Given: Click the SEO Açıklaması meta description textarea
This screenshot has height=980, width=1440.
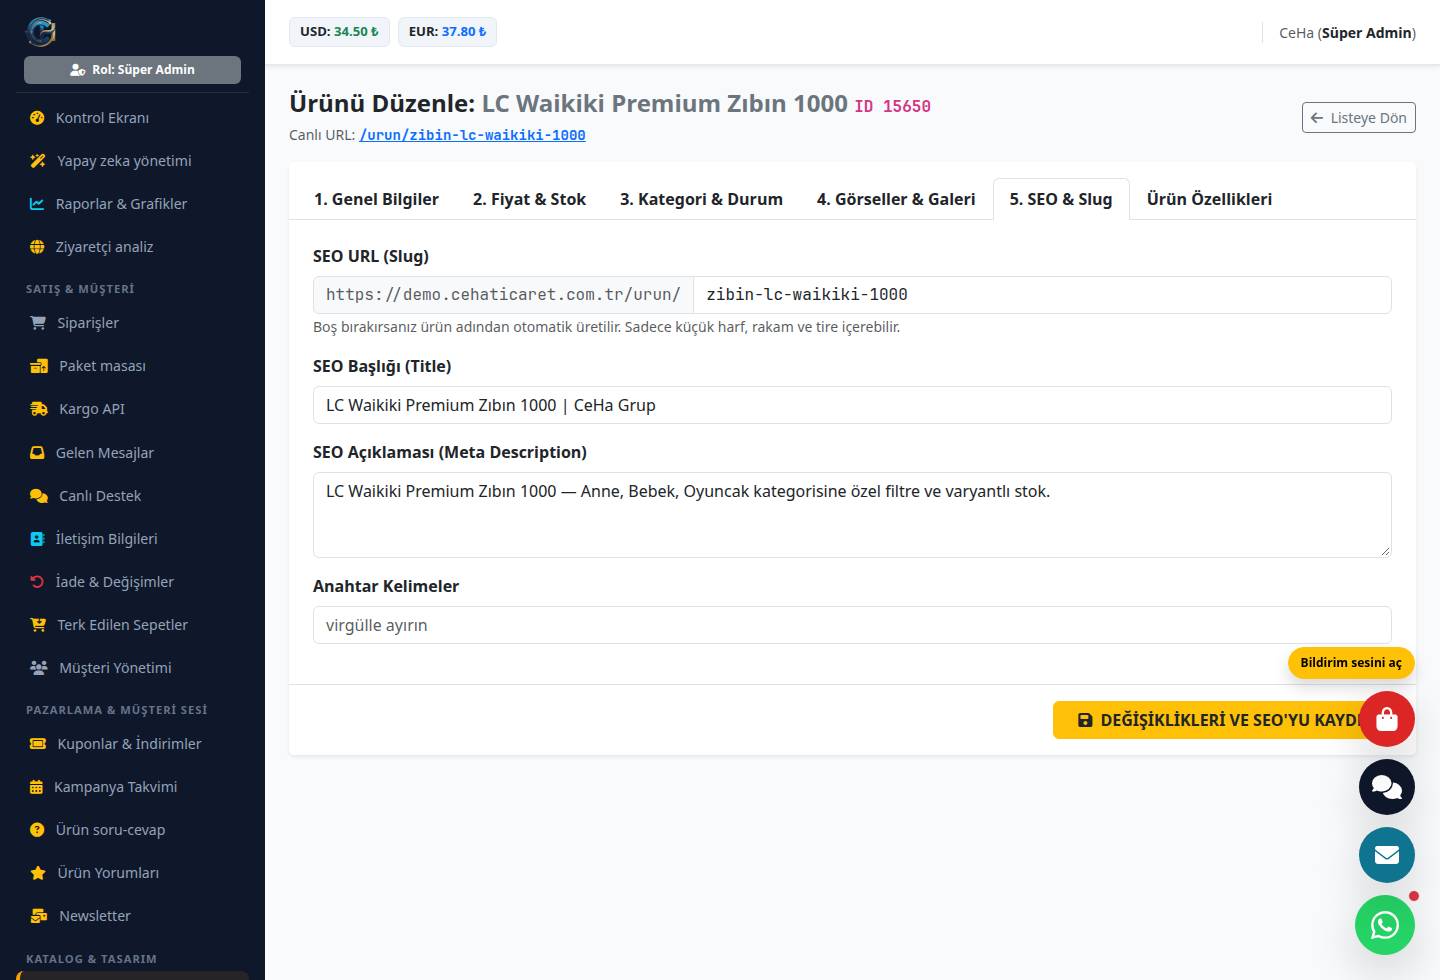Looking at the screenshot, I should tap(852, 515).
